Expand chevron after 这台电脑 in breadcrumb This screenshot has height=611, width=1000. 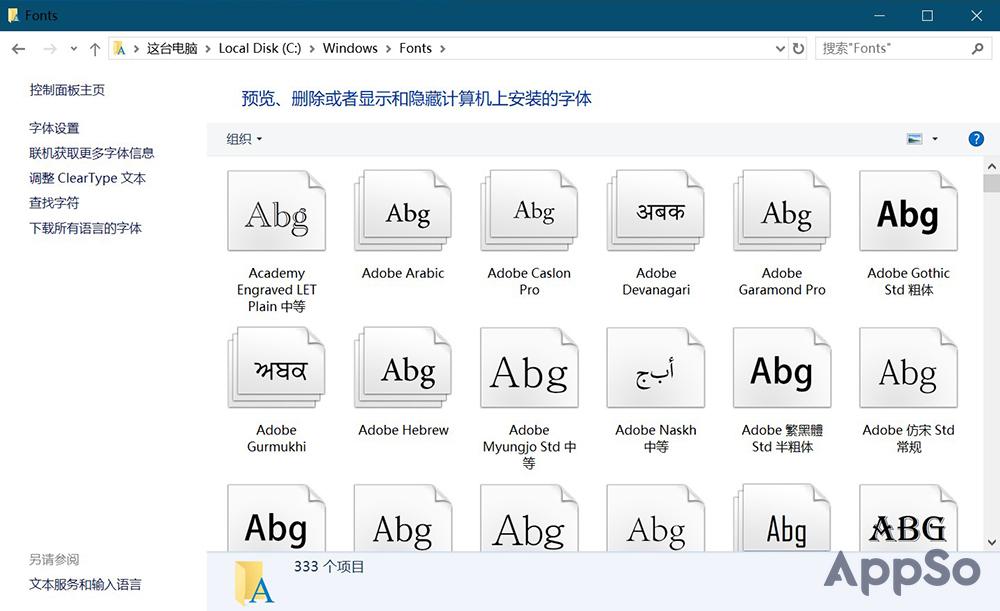click(208, 48)
